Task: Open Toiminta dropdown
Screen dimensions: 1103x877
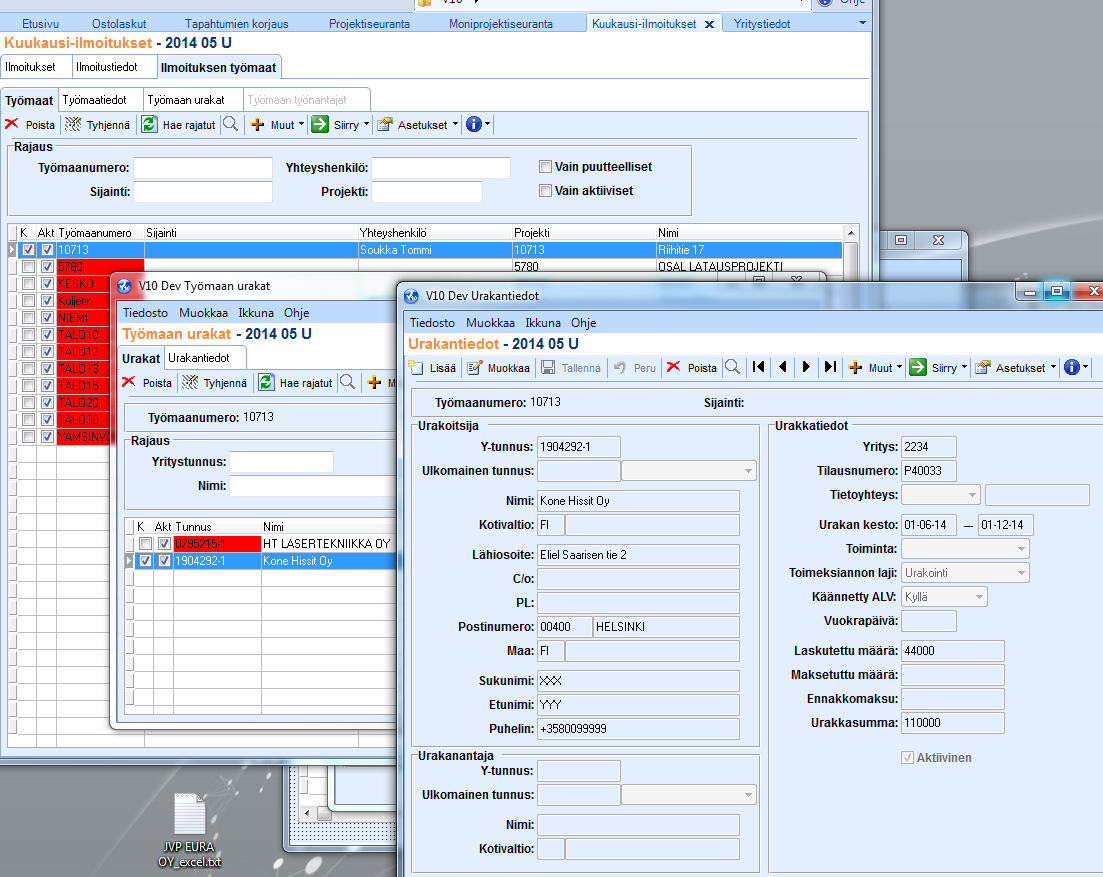Action: point(1021,549)
